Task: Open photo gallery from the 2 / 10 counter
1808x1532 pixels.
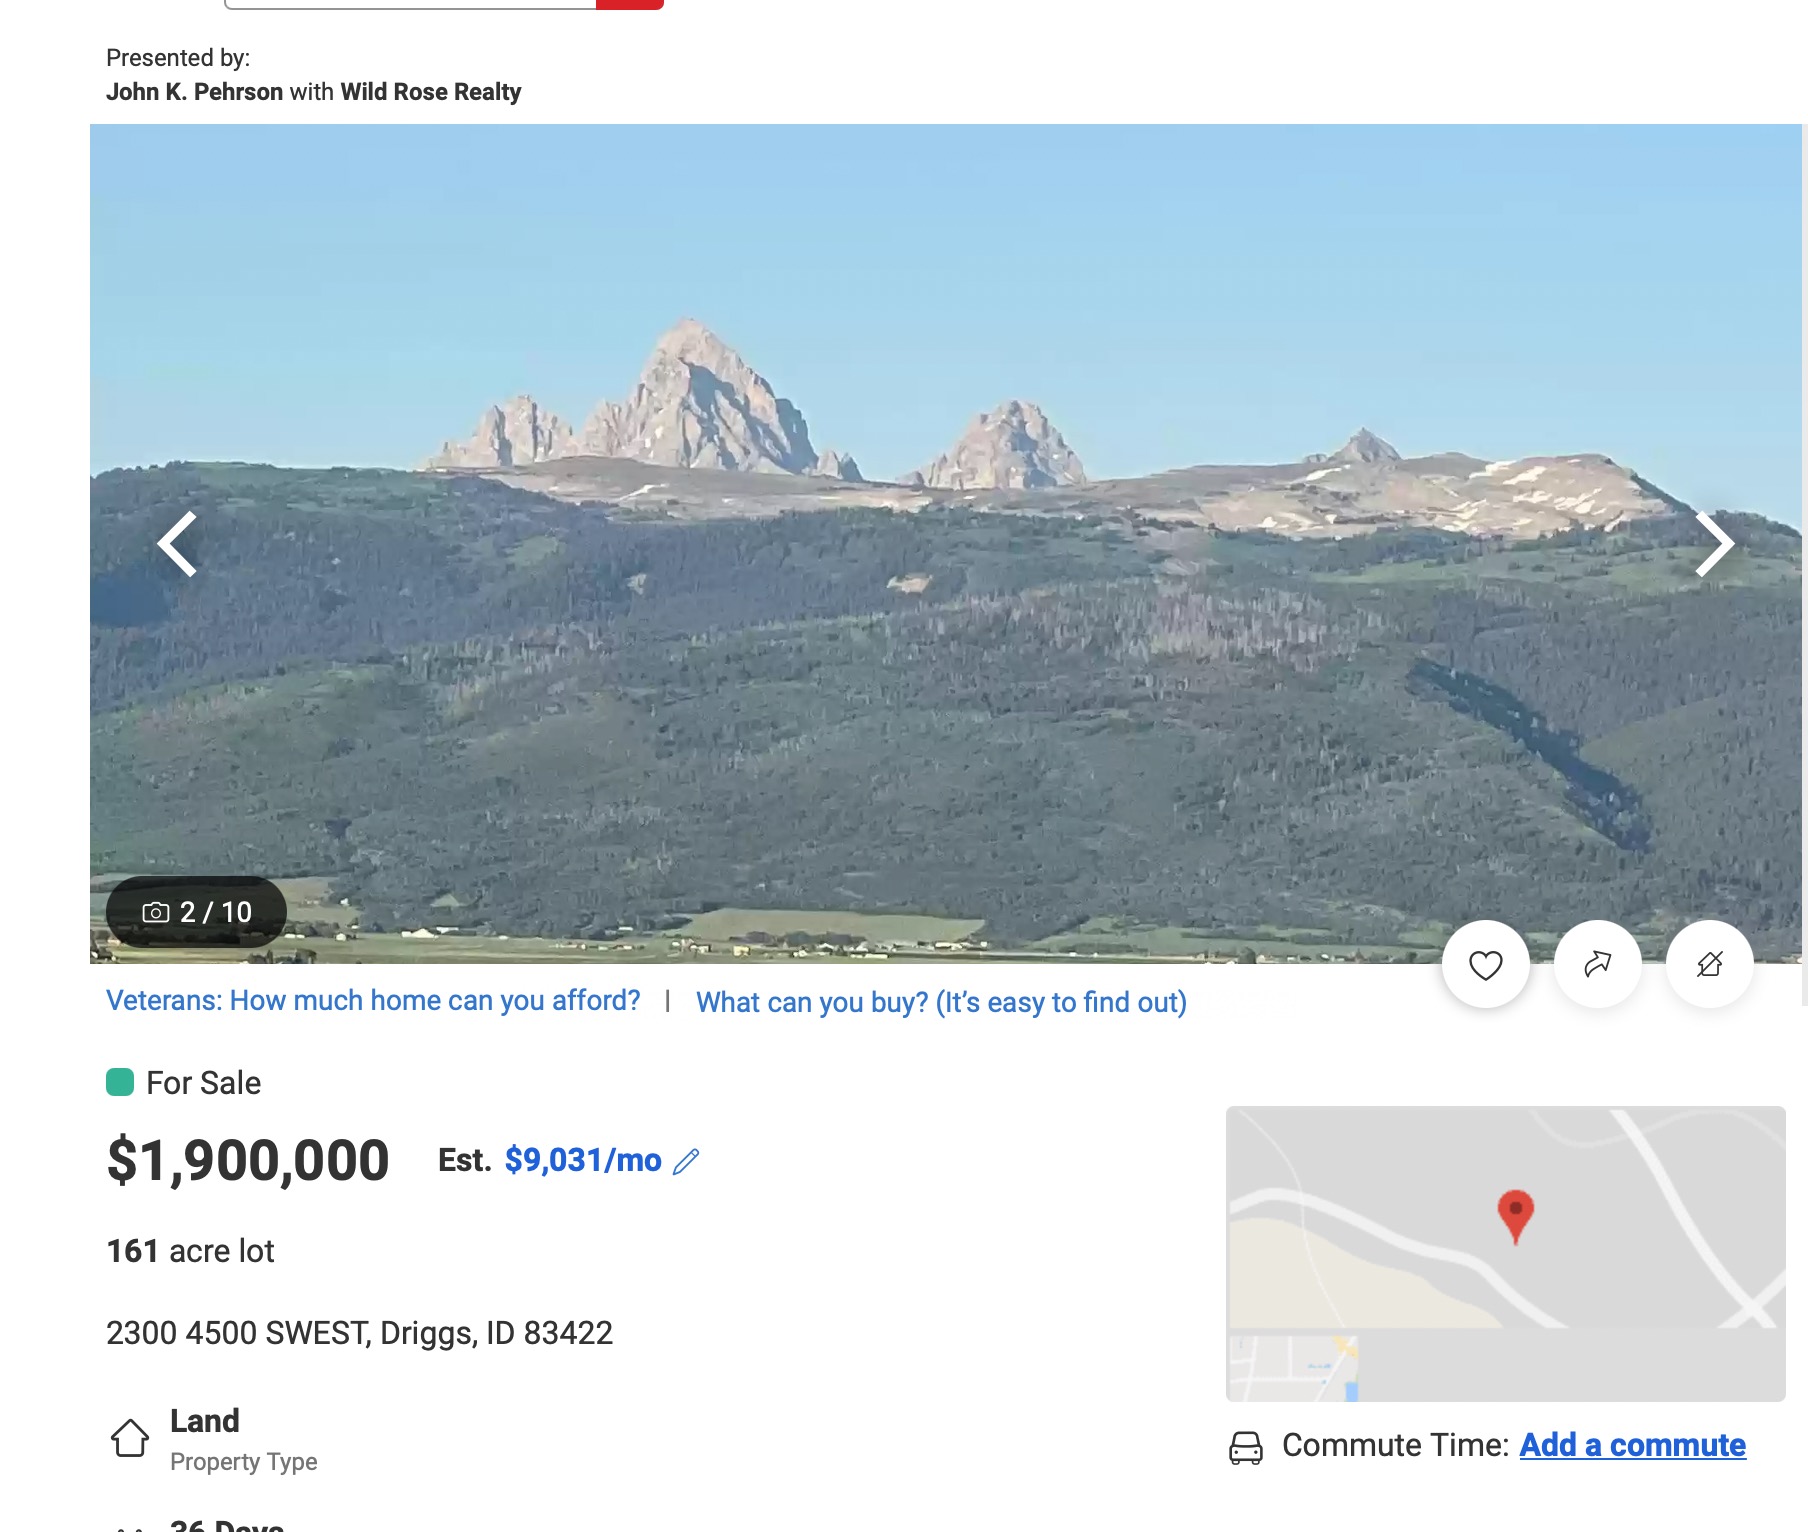Action: coord(197,912)
